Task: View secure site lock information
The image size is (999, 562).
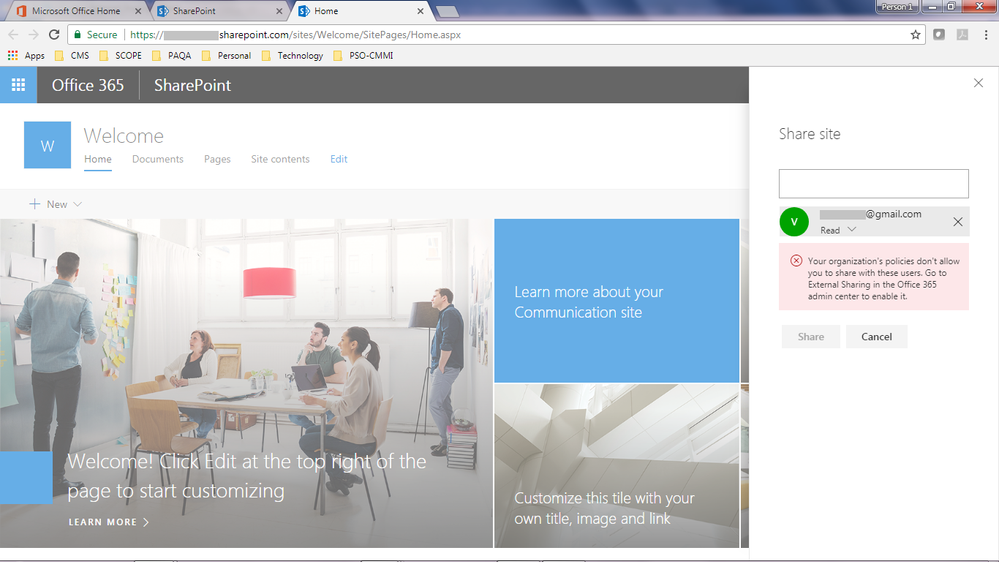Action: (96, 35)
